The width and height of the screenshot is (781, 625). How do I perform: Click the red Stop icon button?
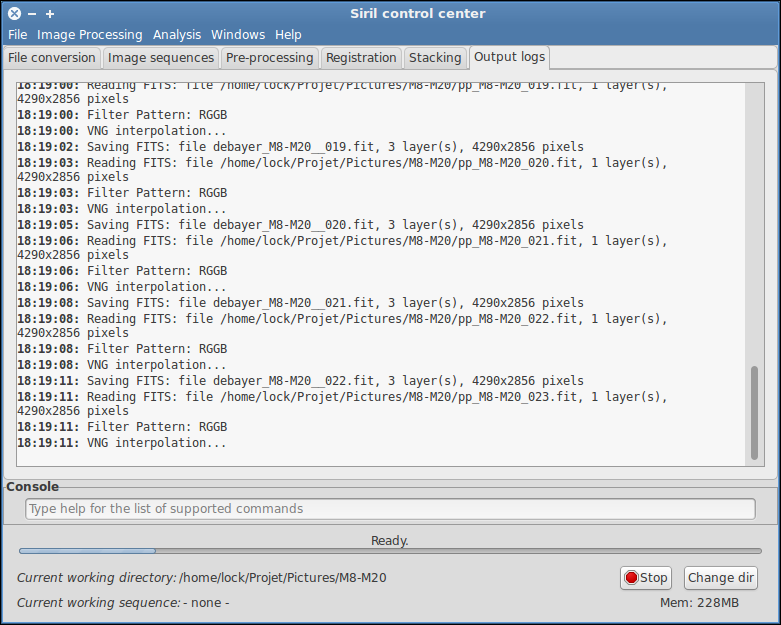coord(645,578)
